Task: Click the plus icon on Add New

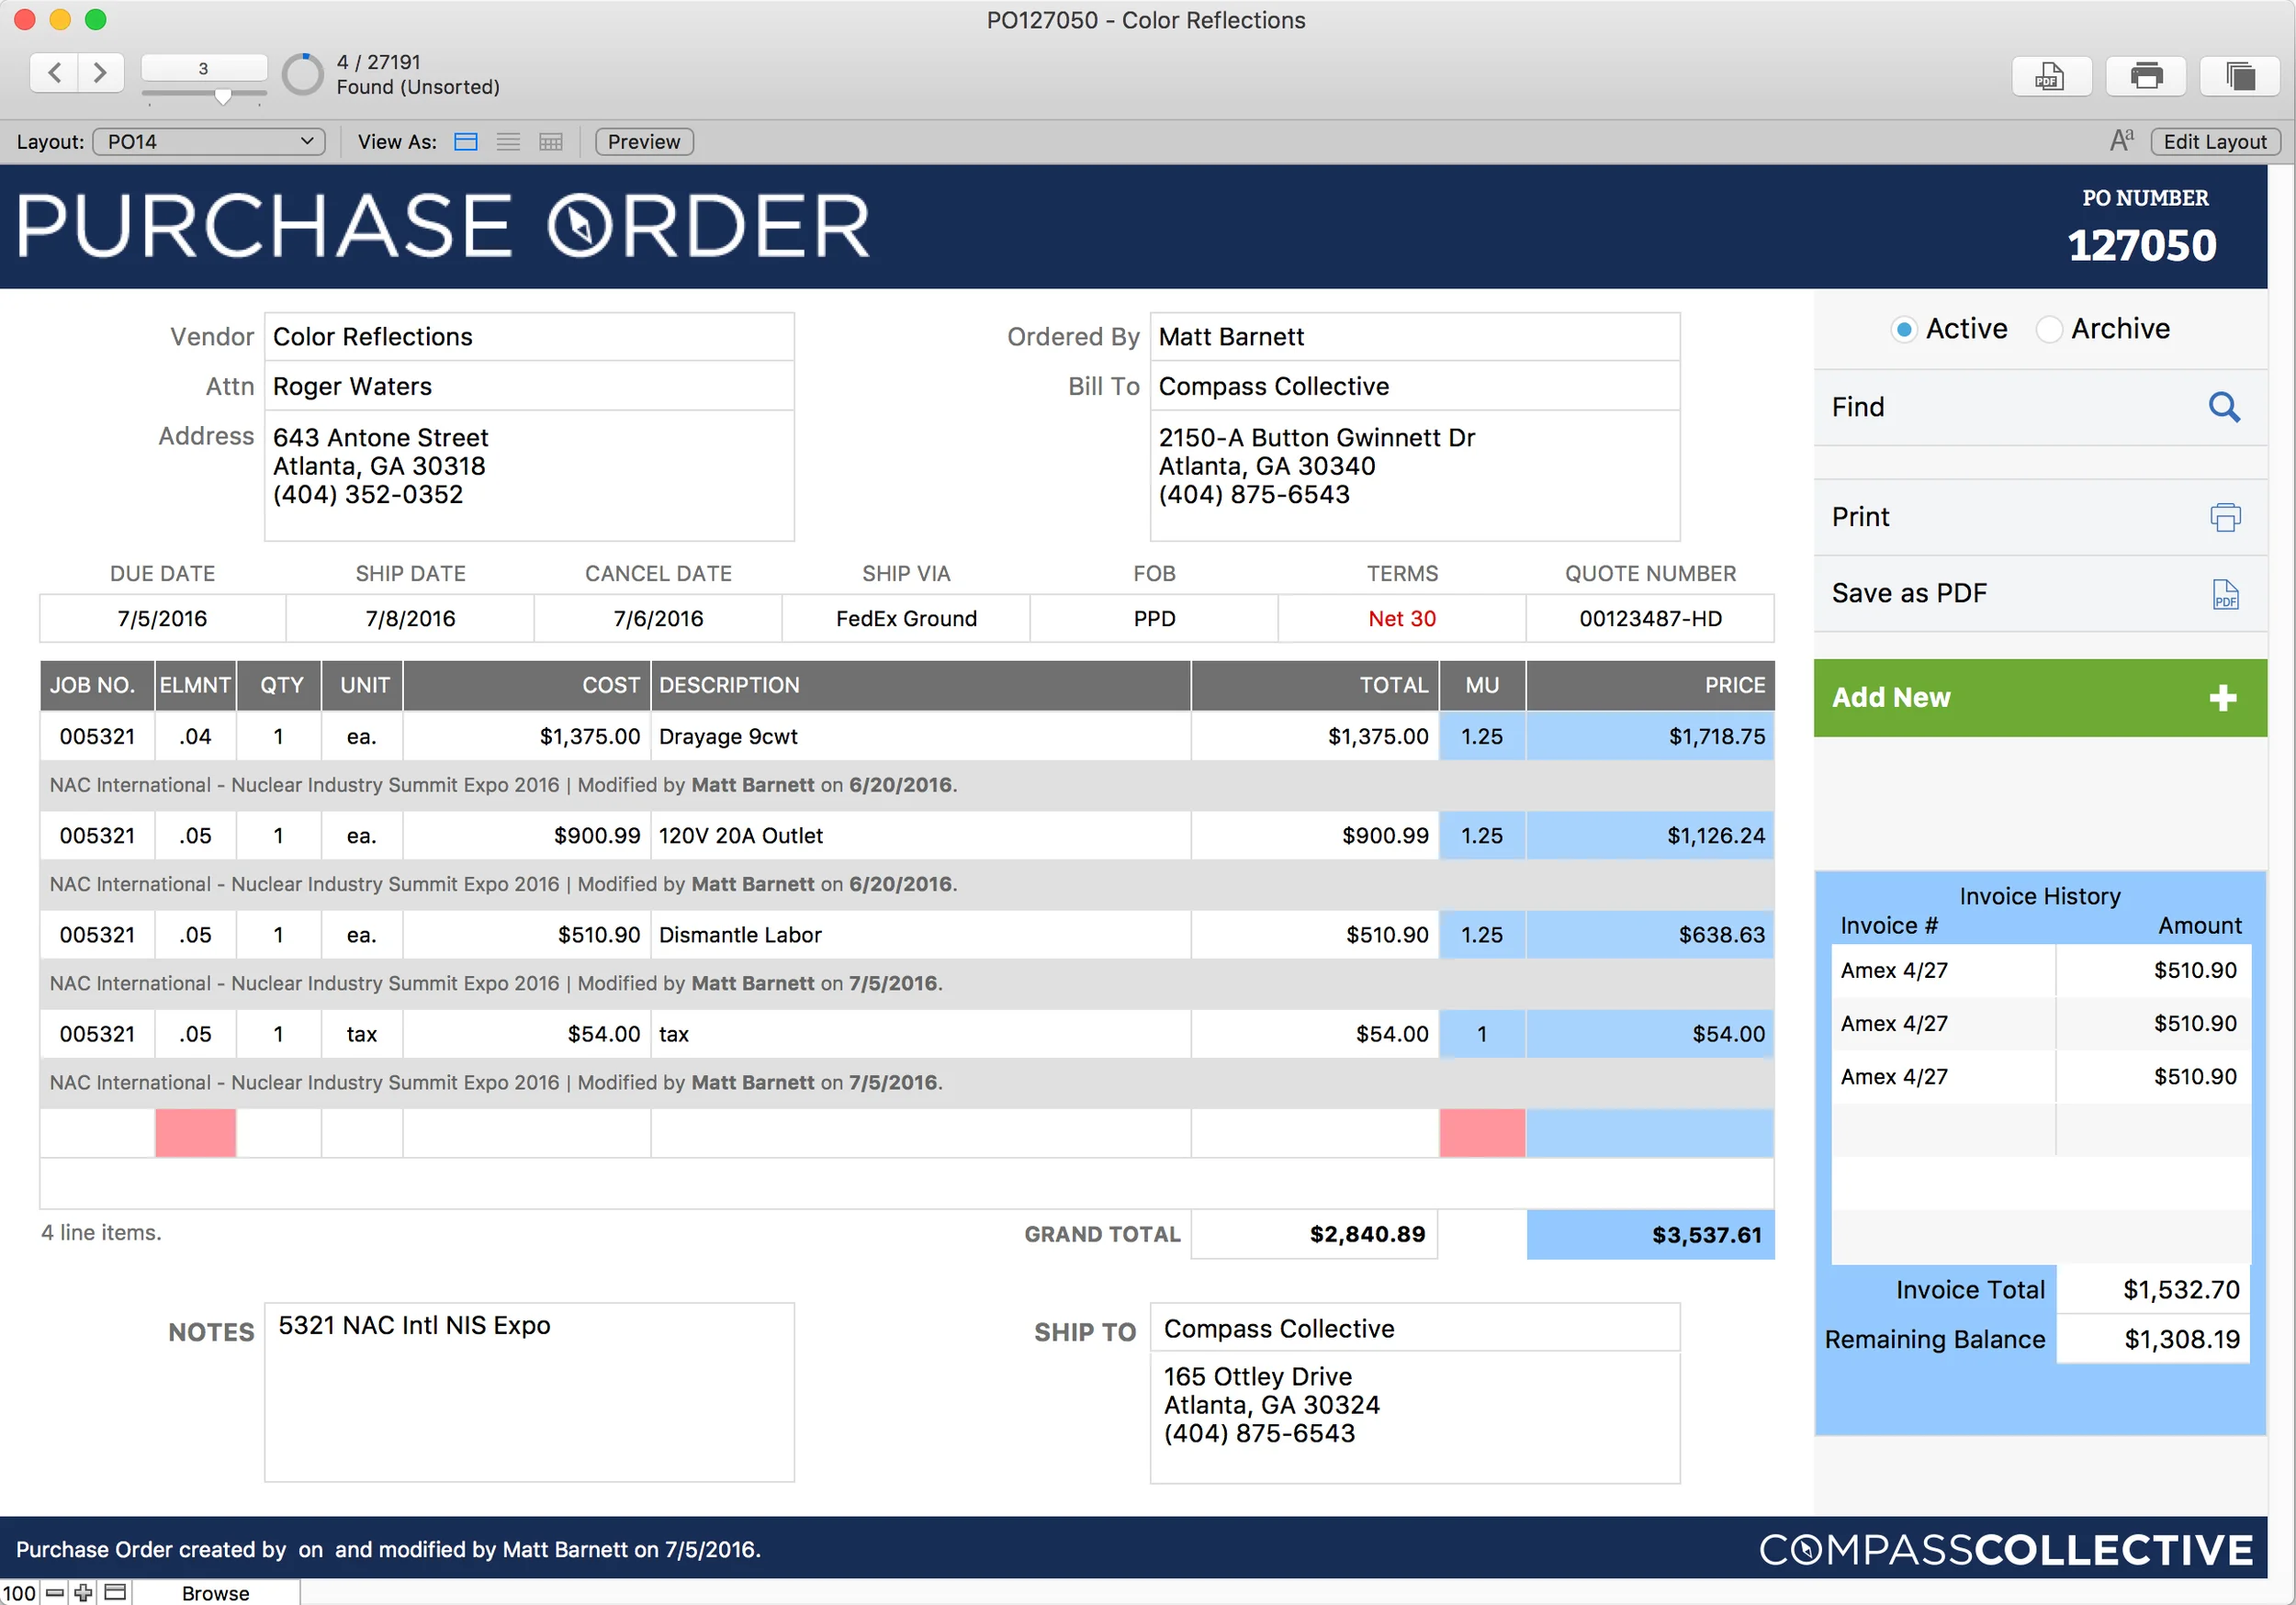Action: coord(2222,698)
